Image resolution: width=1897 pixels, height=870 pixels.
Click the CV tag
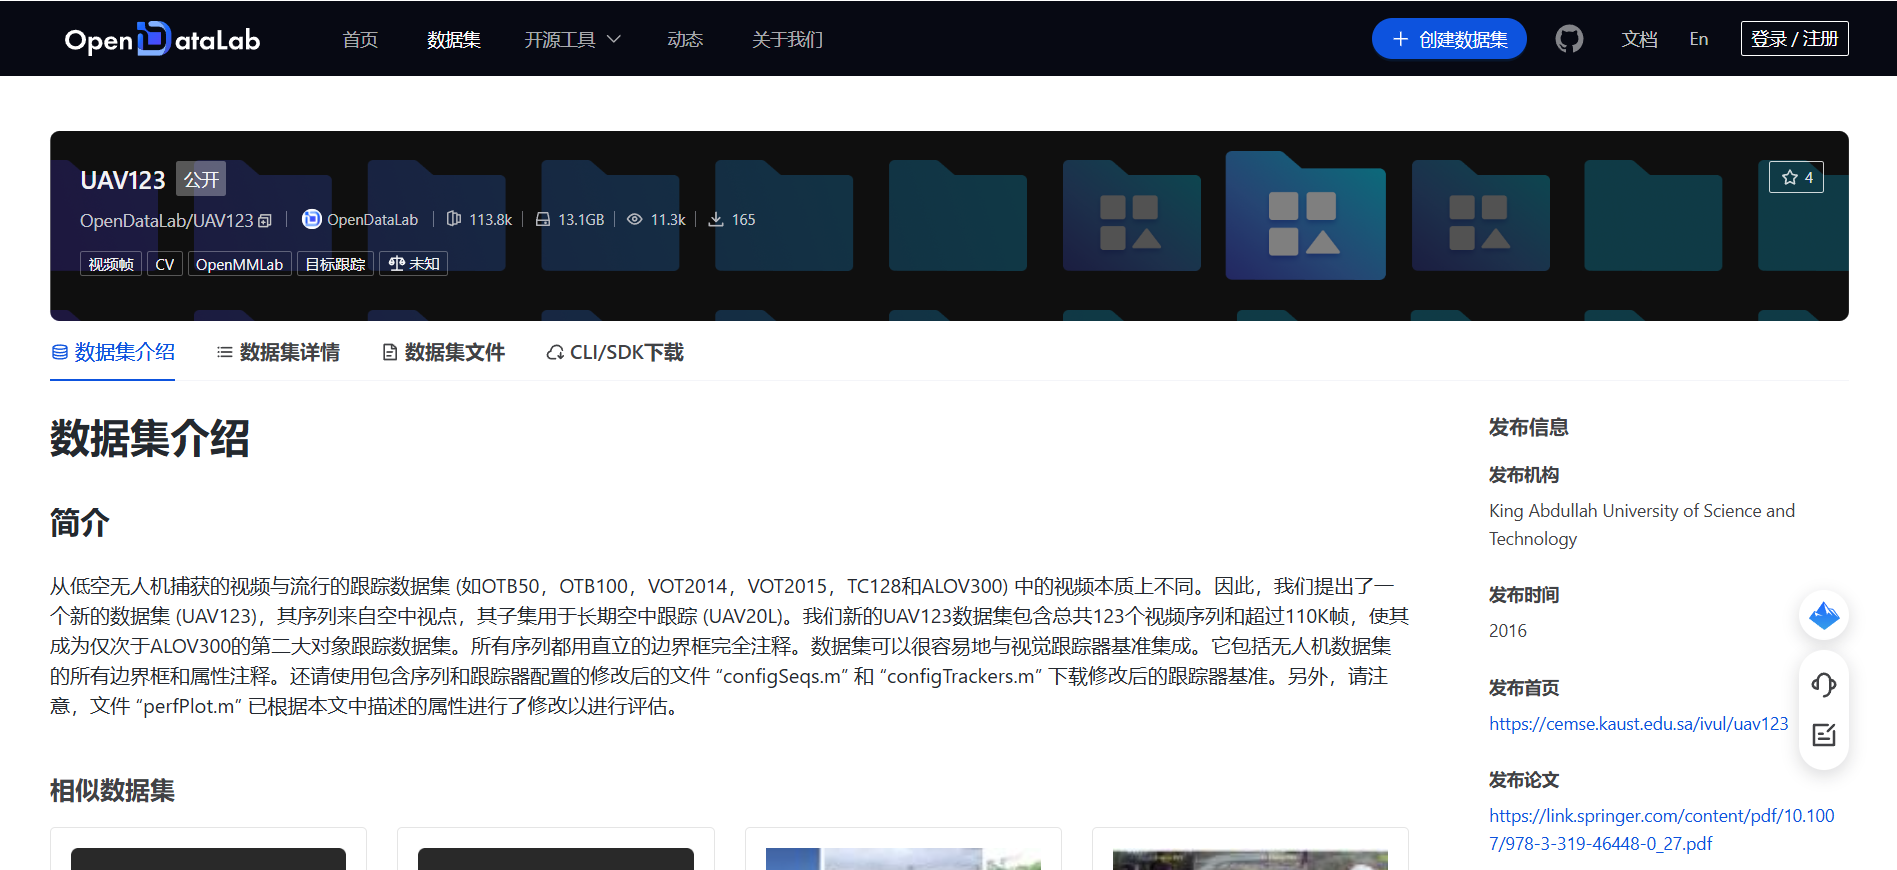[165, 264]
